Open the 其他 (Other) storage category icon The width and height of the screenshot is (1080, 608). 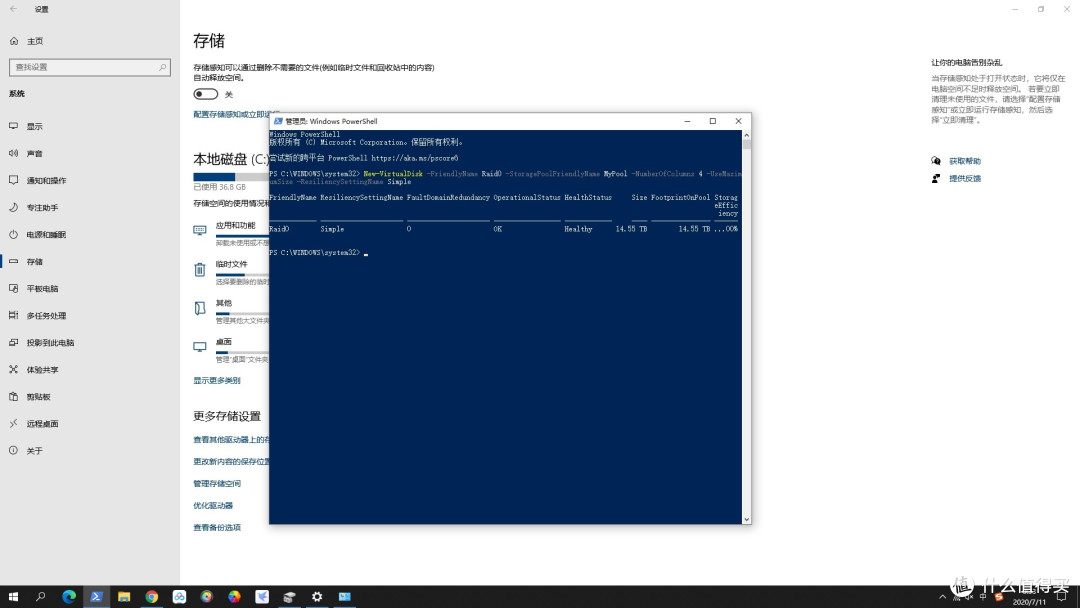pyautogui.click(x=199, y=308)
